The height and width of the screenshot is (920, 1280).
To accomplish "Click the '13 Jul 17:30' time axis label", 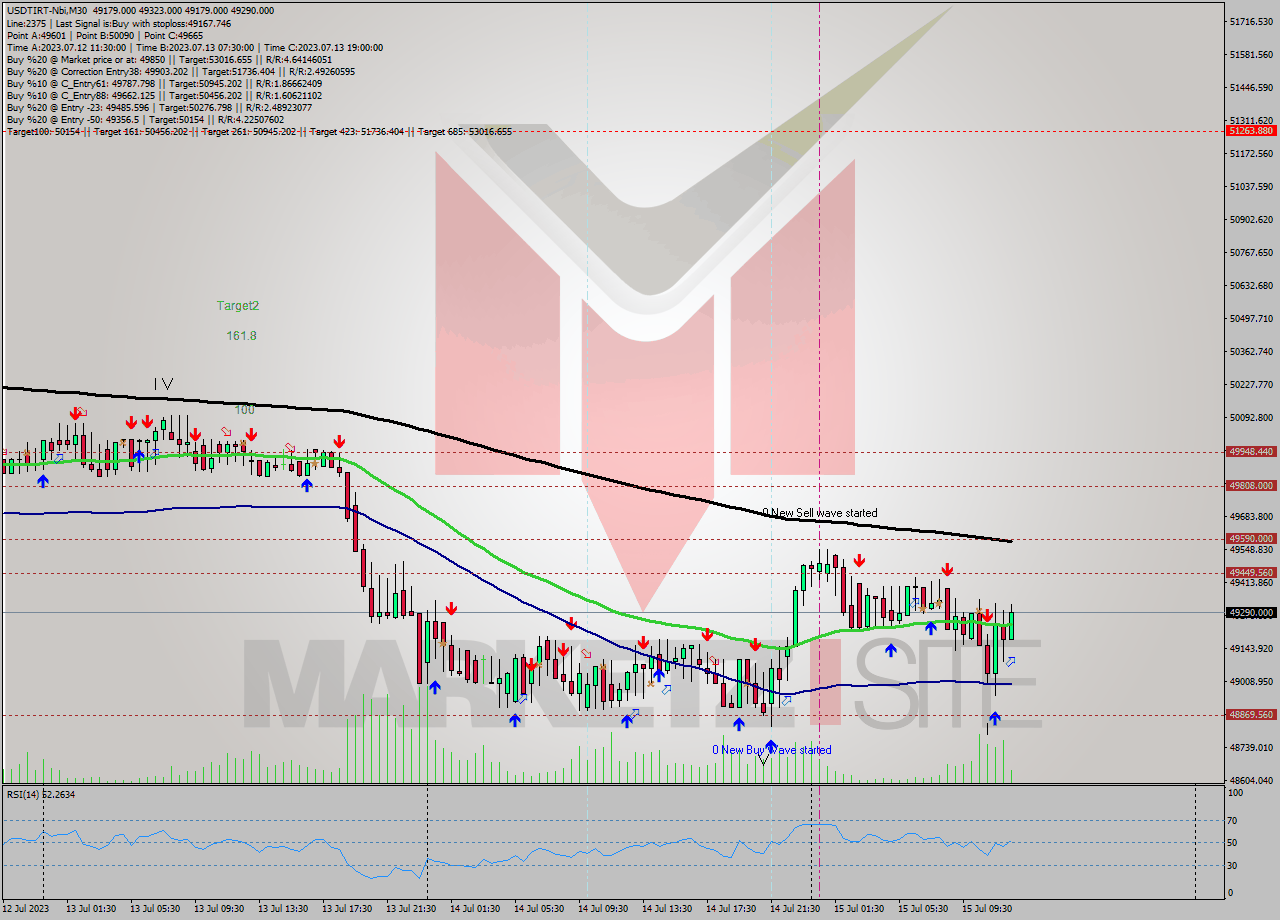I will [347, 908].
